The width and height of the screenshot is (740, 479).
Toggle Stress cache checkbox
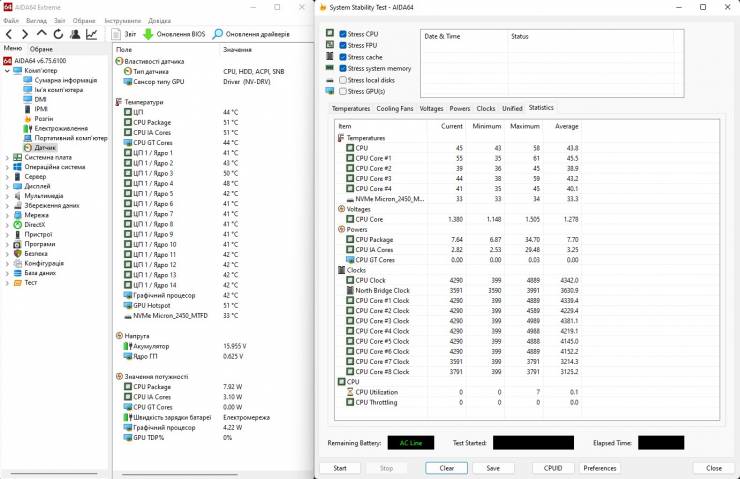pos(343,57)
